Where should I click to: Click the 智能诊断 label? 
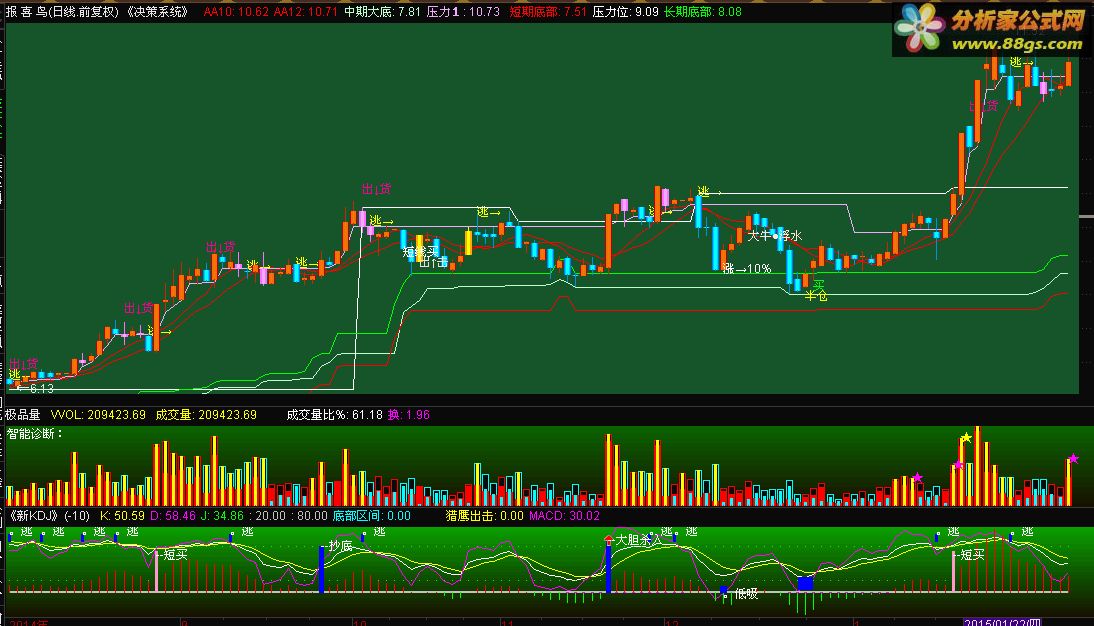(x=35, y=433)
